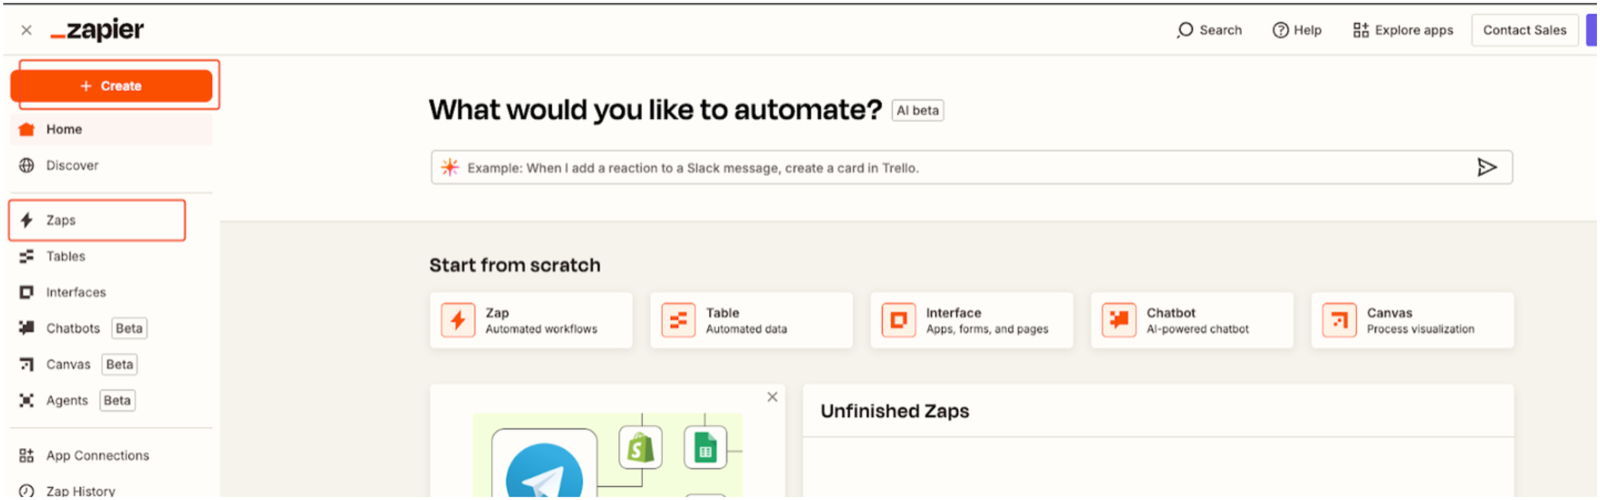
Task: Open Interfaces in the sidebar
Action: point(111,292)
